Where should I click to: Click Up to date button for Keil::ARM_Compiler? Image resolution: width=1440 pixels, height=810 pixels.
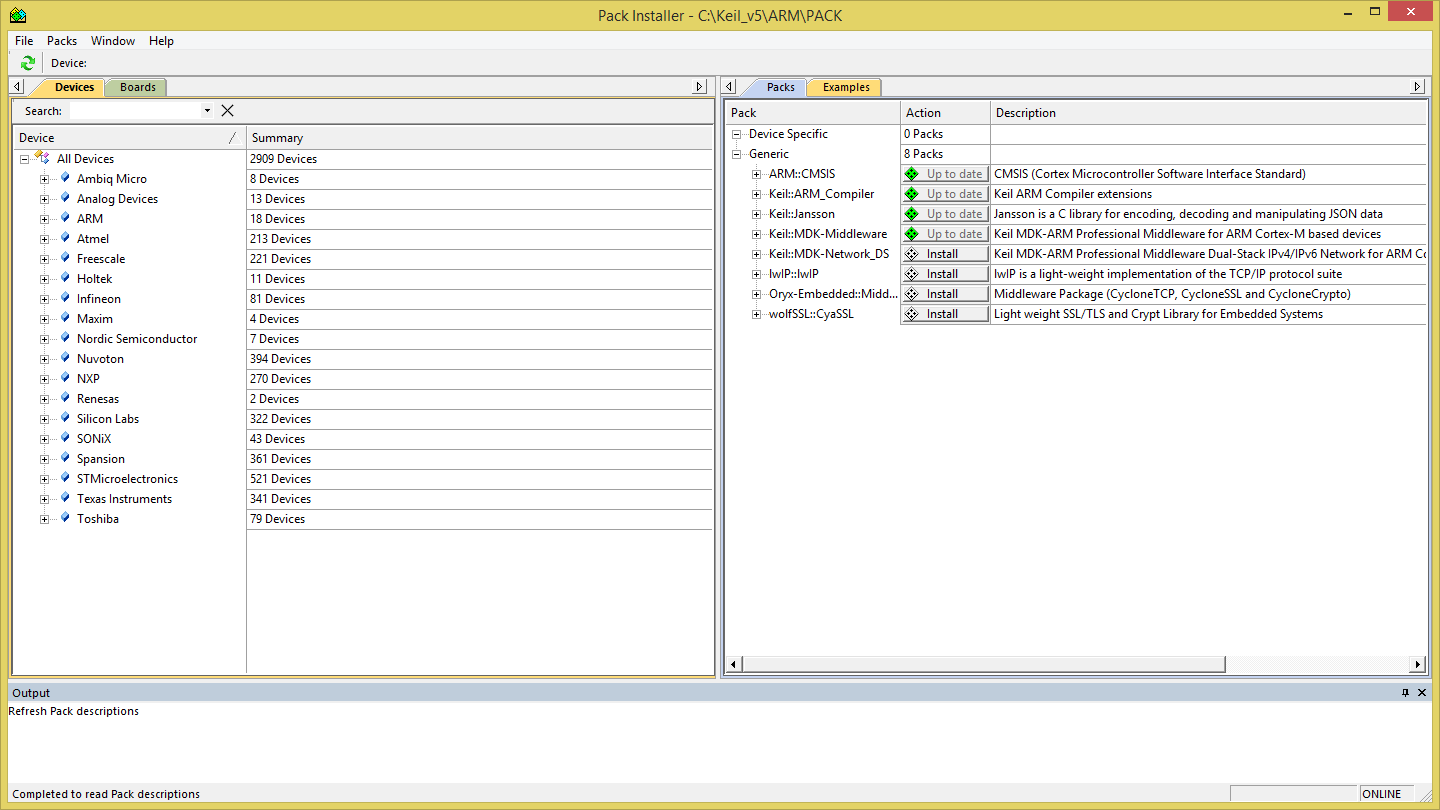click(945, 194)
